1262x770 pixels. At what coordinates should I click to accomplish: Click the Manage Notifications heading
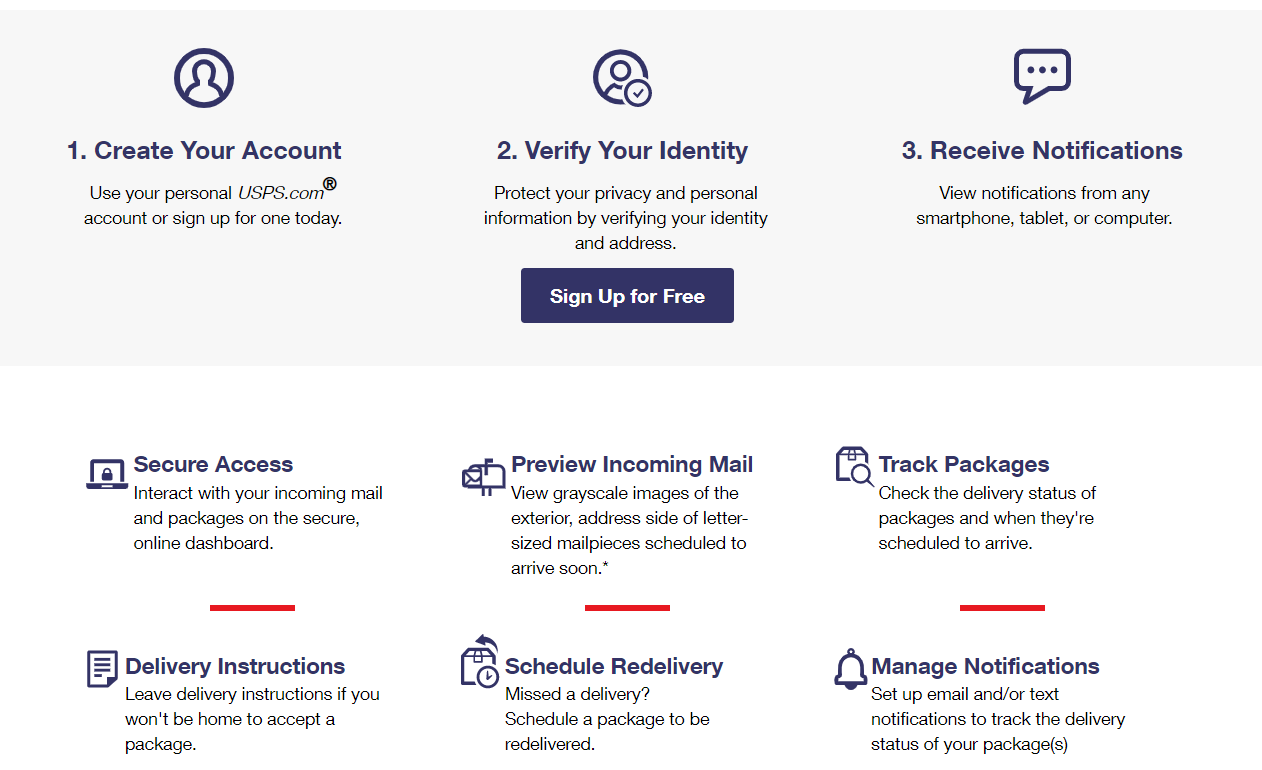(x=986, y=666)
